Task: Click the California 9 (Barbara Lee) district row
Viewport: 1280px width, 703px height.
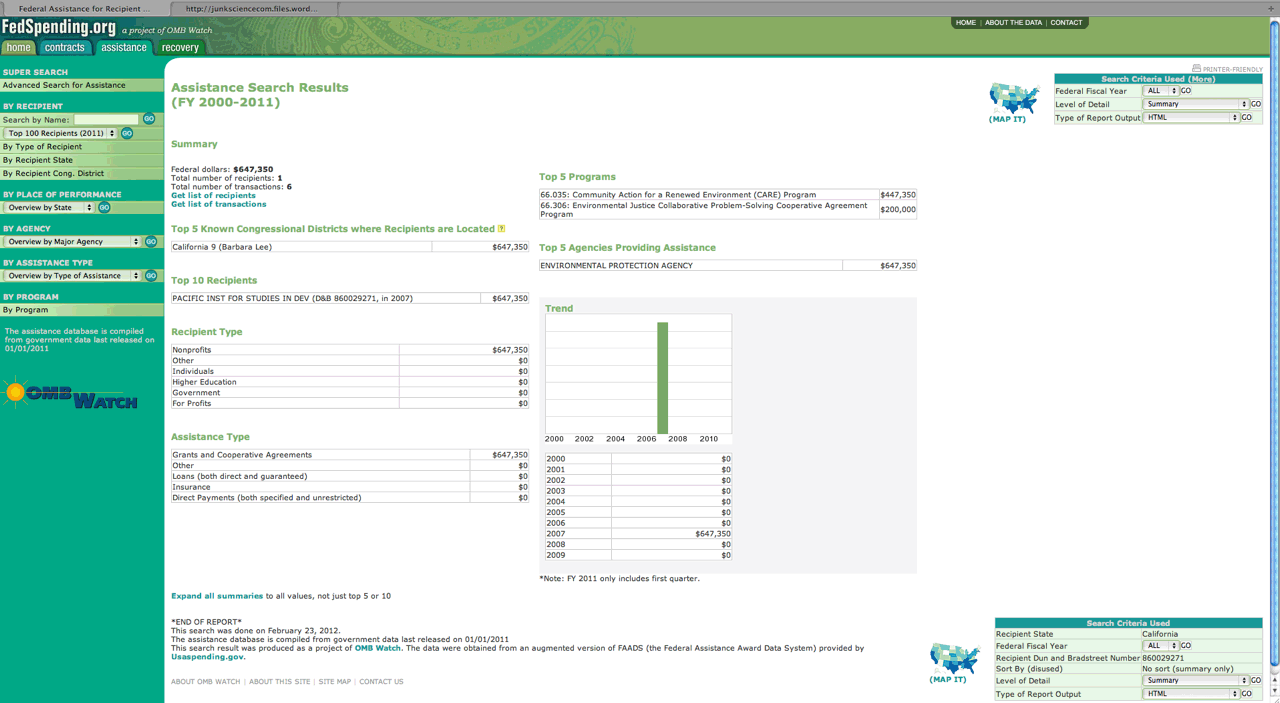Action: [350, 246]
